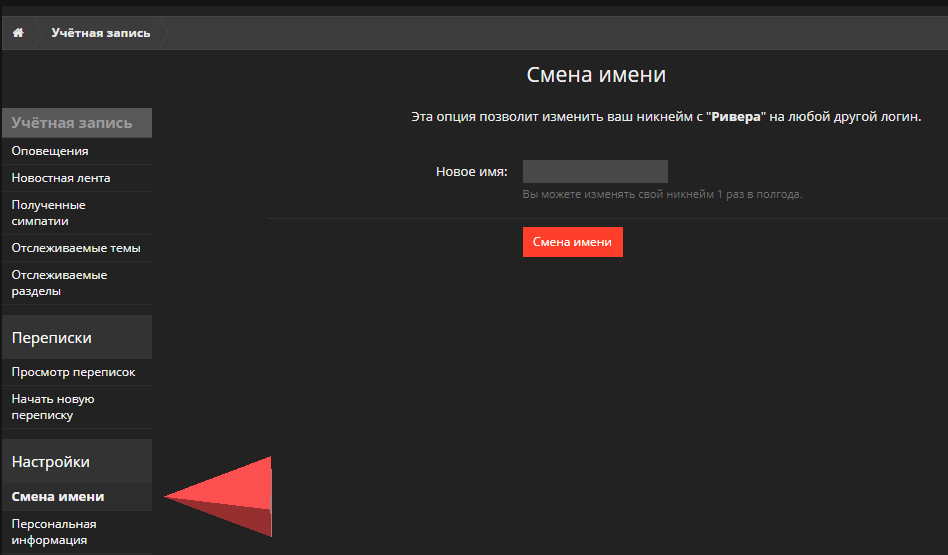Click the bold nickname Ривера
The image size is (948, 555).
(x=736, y=117)
